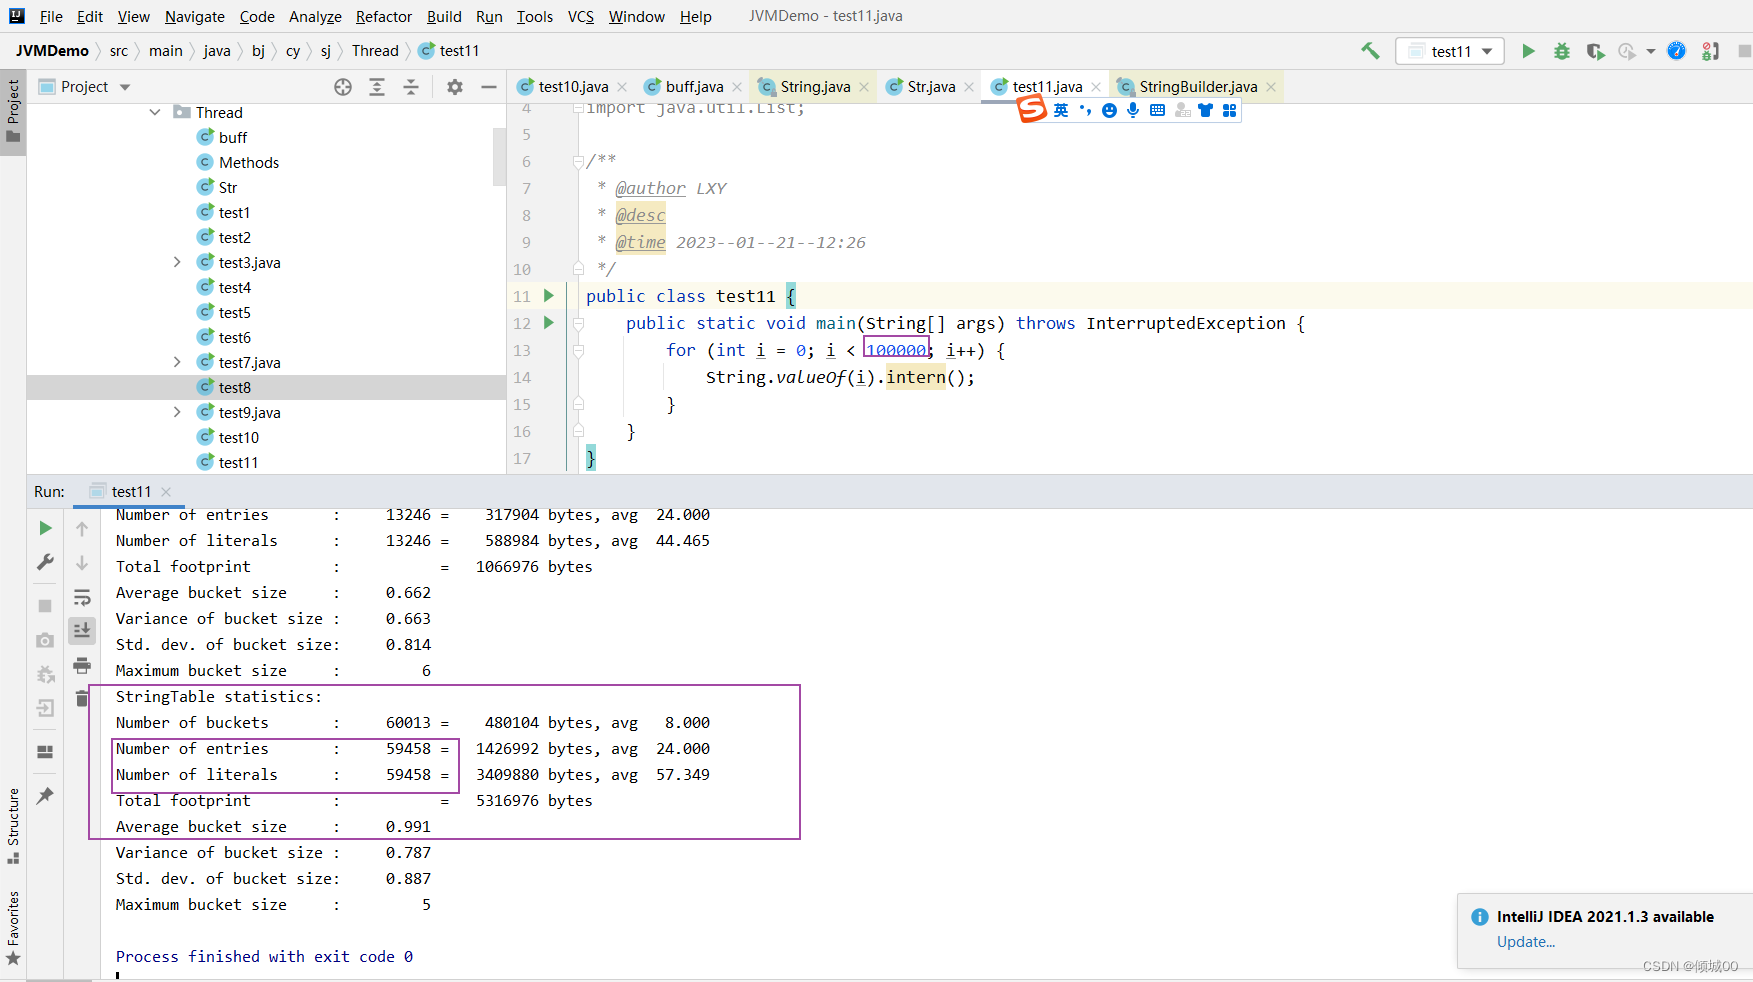Open the profiler run icon

1628,51
